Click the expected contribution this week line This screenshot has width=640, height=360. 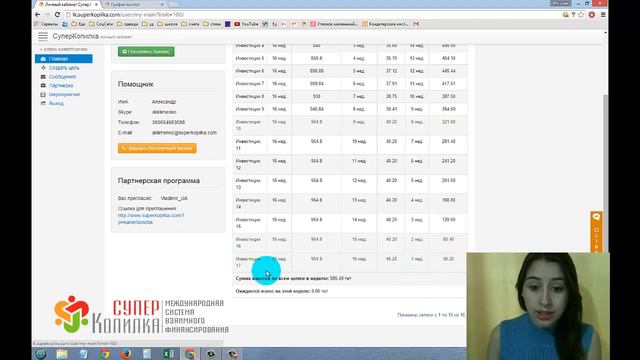pyautogui.click(x=282, y=291)
